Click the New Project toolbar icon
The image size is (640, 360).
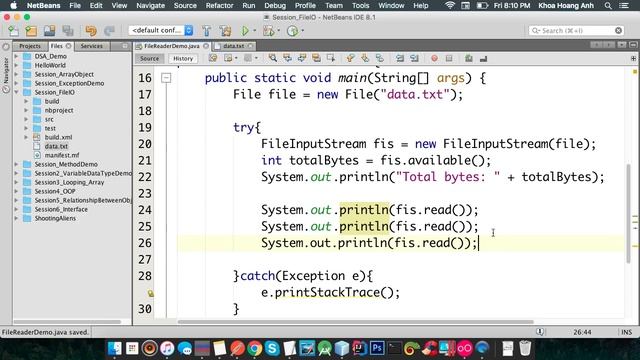31,31
